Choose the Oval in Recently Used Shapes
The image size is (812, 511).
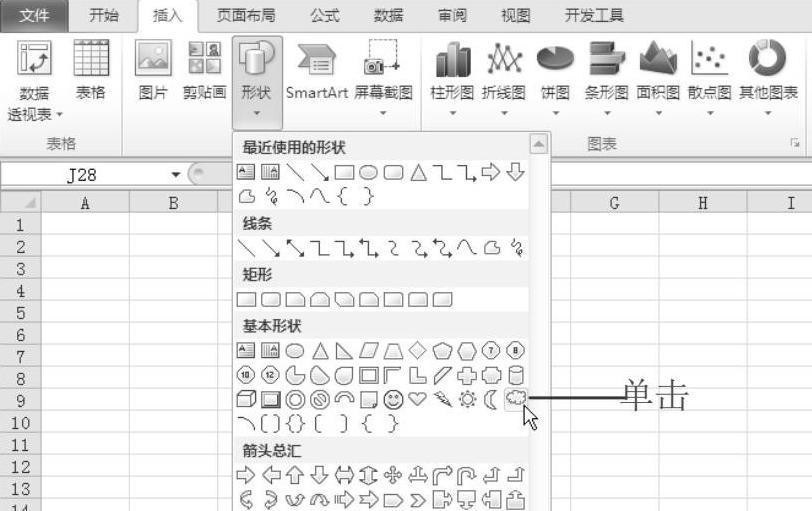tap(368, 172)
